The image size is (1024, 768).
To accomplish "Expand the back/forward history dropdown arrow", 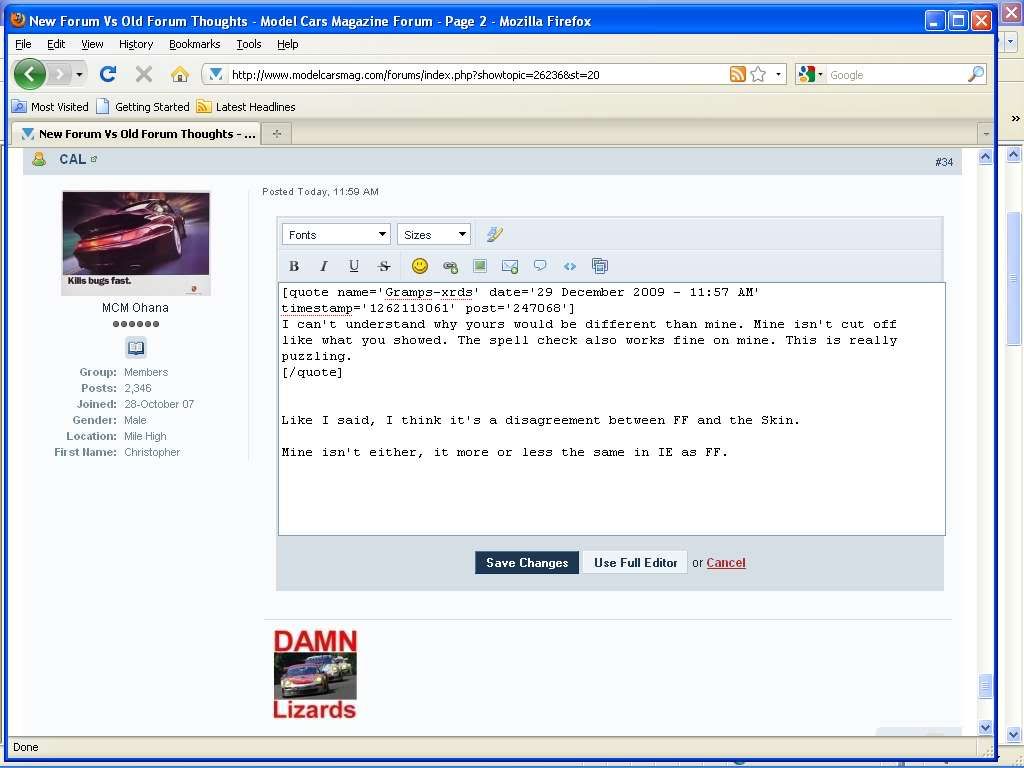I will [79, 74].
